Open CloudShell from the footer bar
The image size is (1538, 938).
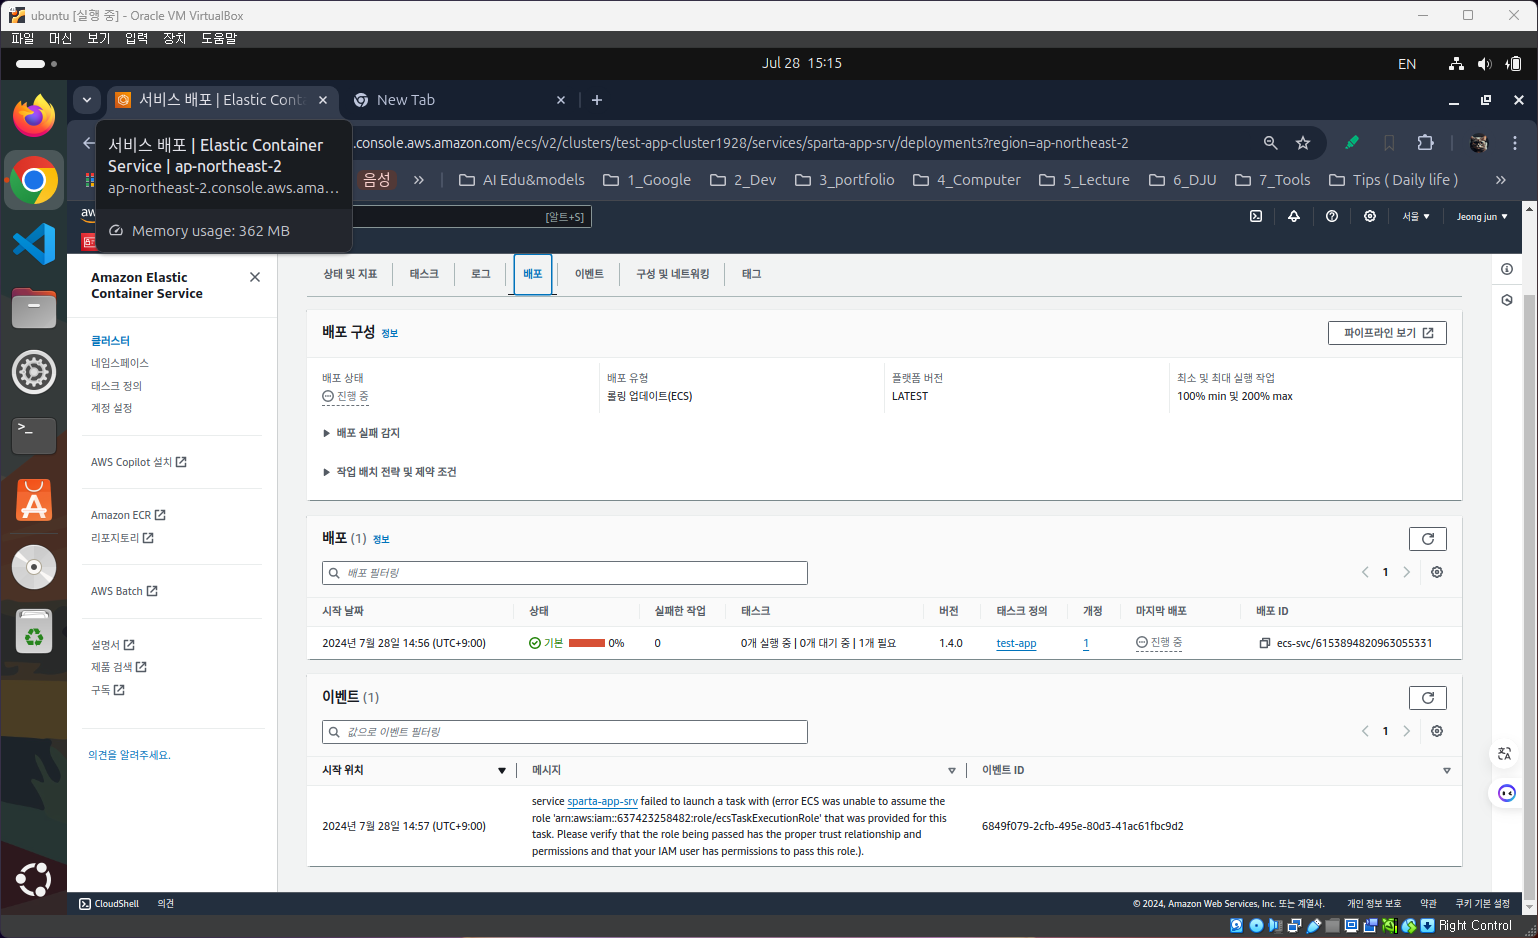(109, 904)
